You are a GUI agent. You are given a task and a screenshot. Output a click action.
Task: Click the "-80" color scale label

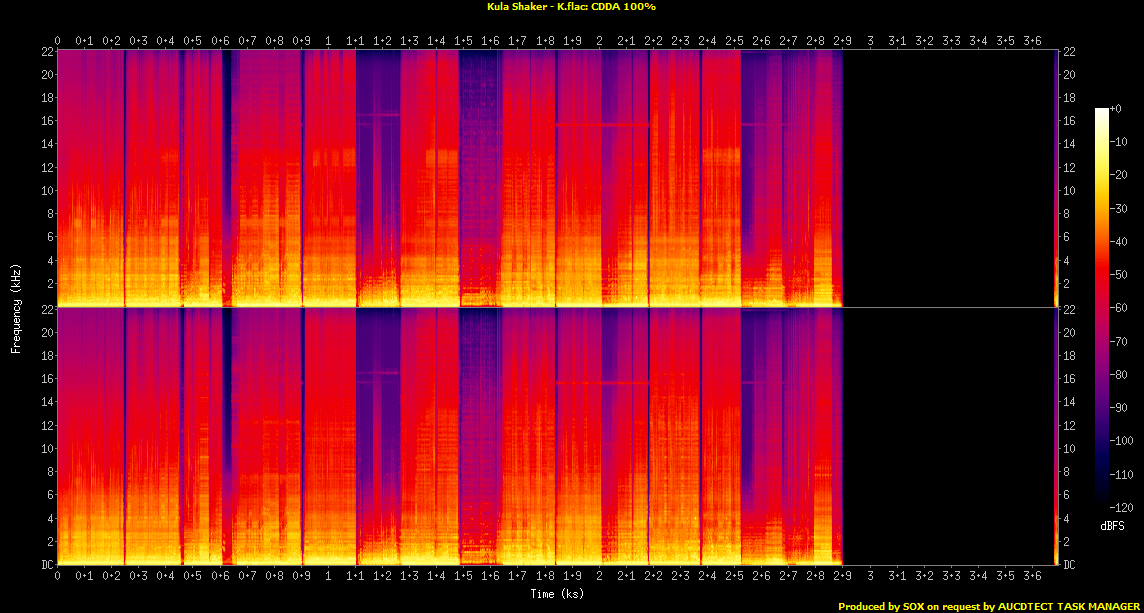[1118, 374]
